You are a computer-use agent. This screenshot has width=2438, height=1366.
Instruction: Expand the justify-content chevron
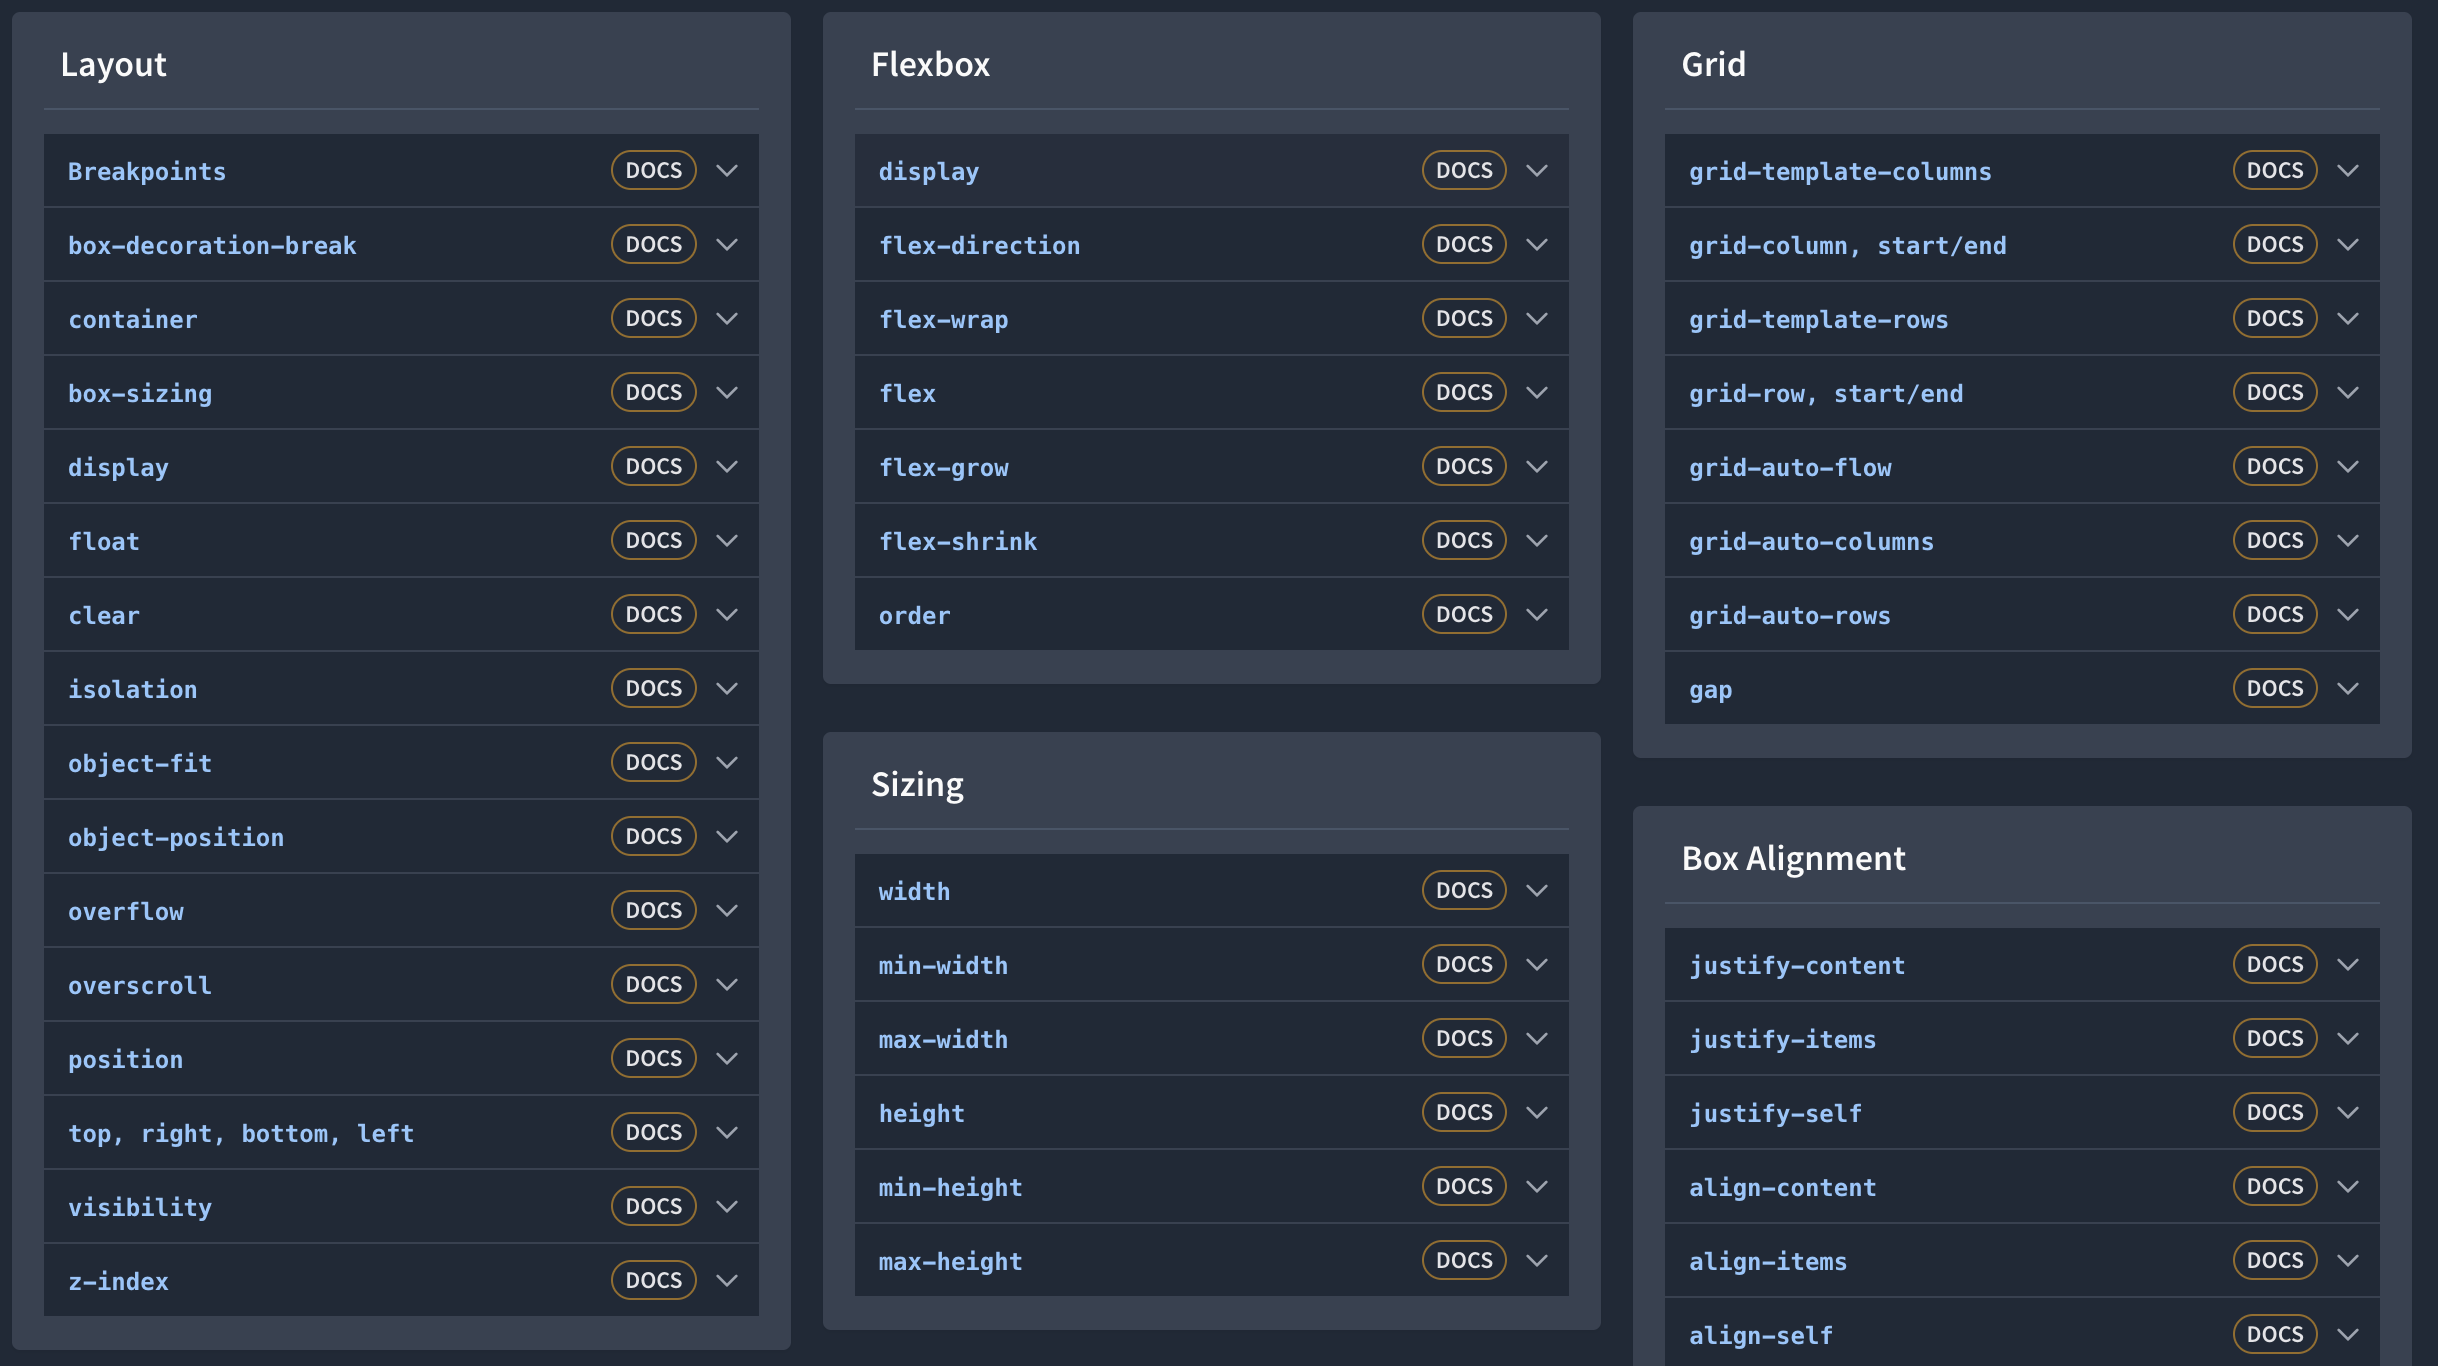click(2348, 965)
